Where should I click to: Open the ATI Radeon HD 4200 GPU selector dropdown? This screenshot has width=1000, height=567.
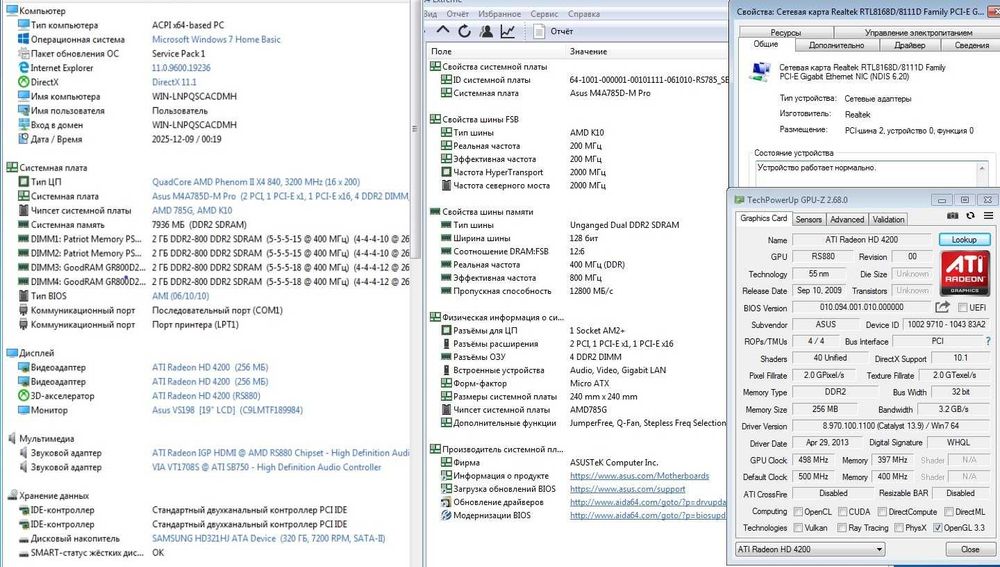point(809,549)
